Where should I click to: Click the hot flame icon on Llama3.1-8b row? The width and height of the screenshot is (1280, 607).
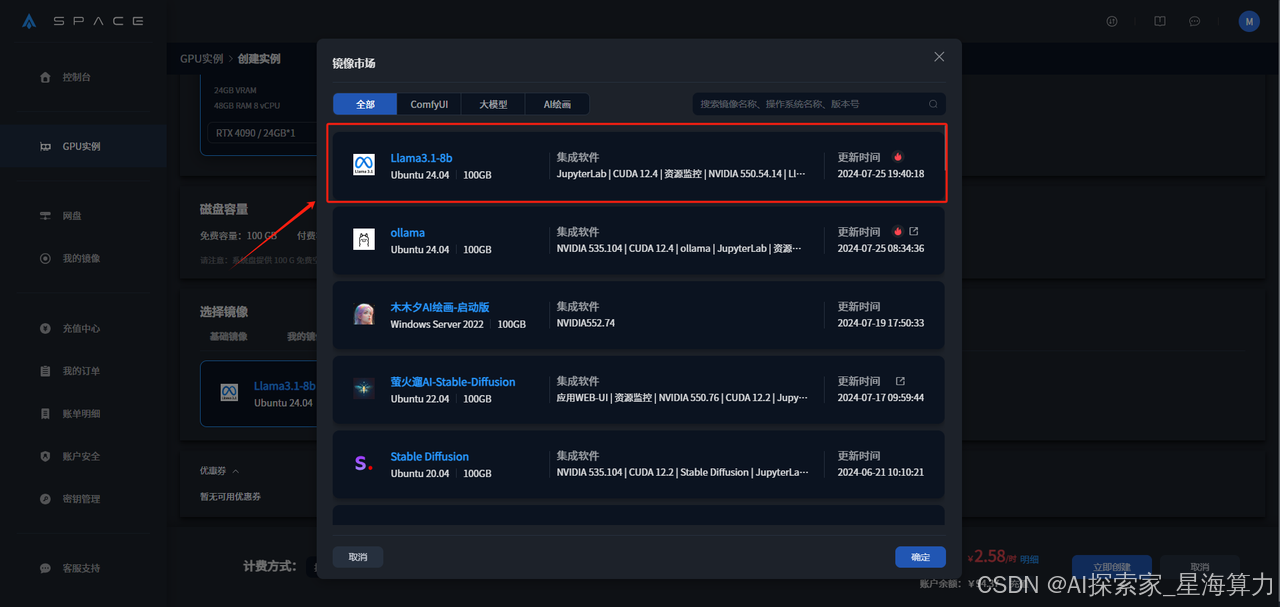[898, 157]
